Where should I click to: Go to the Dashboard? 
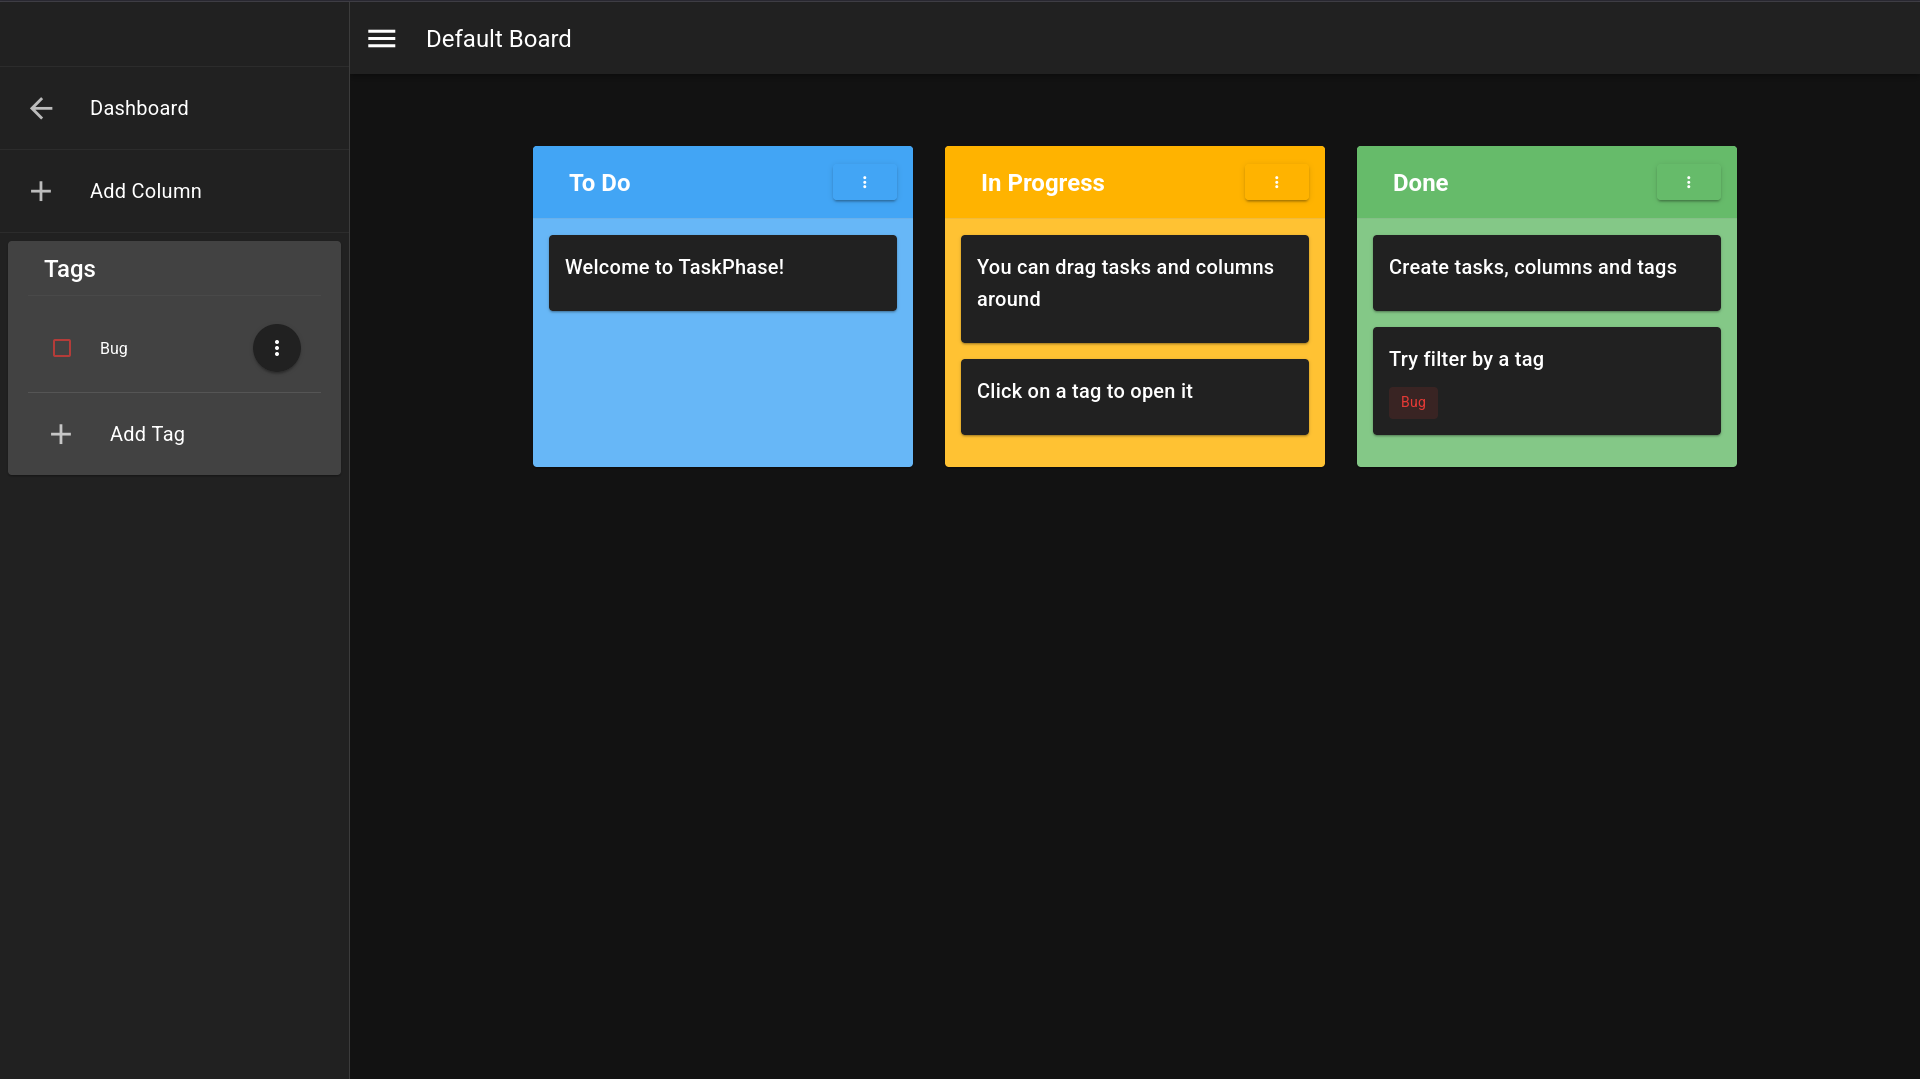pyautogui.click(x=139, y=108)
